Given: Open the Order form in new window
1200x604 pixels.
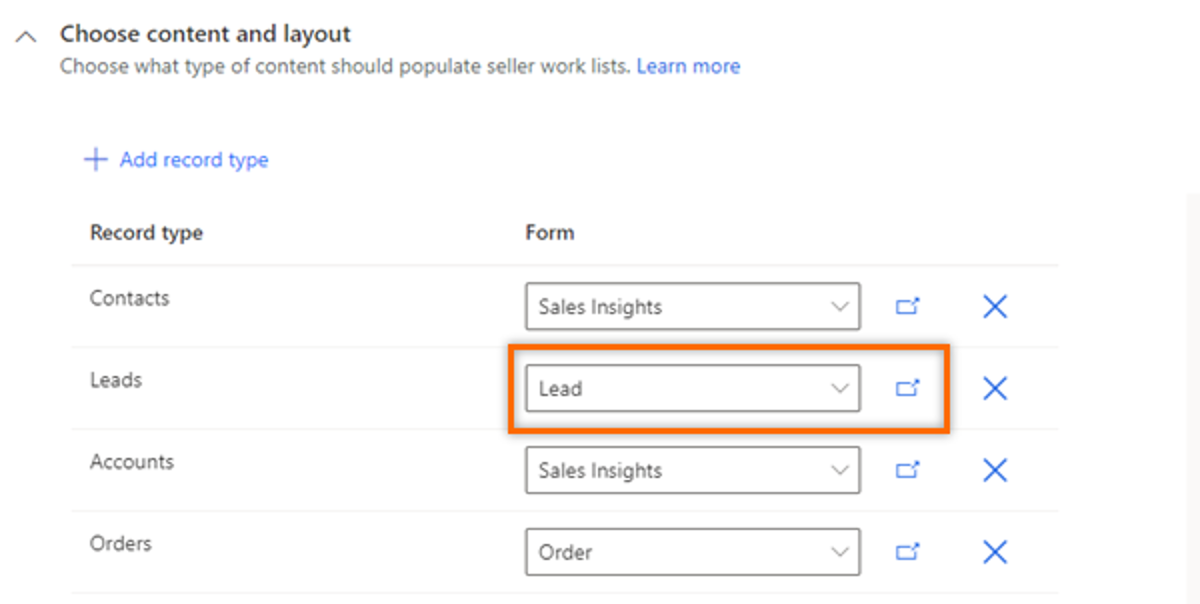Looking at the screenshot, I should coord(907,552).
